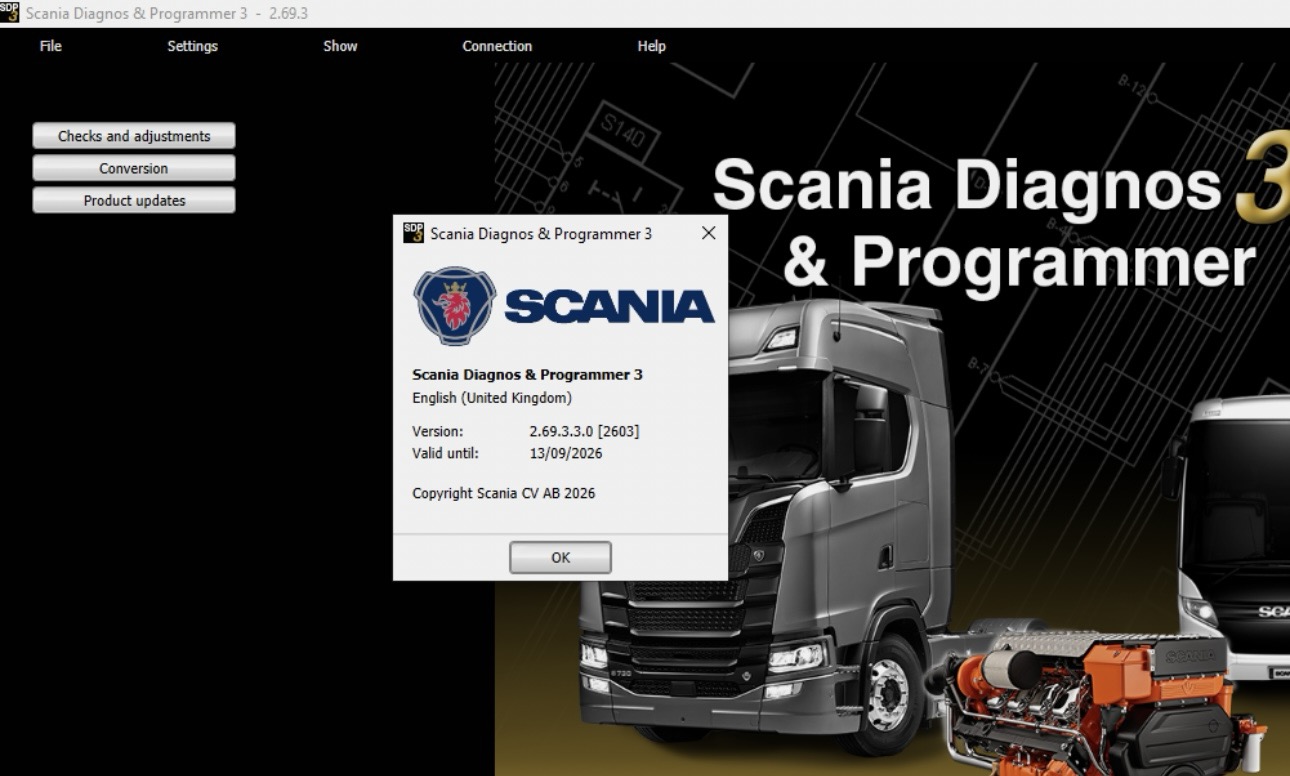Click the "Valid until:" label in the dialog

click(445, 453)
